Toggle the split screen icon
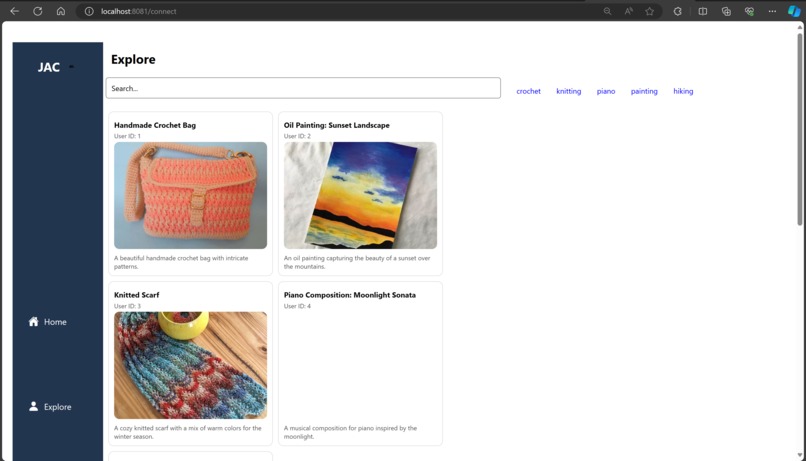This screenshot has height=461, width=806. coord(703,11)
